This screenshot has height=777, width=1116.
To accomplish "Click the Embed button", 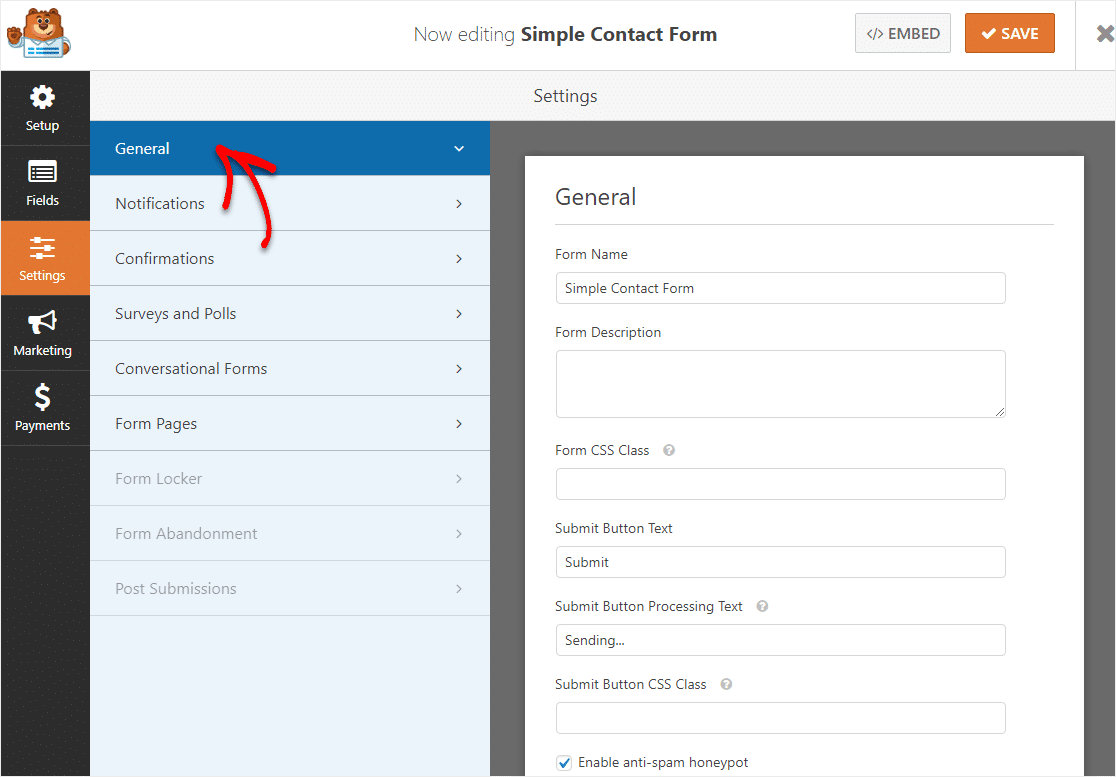I will coord(902,33).
